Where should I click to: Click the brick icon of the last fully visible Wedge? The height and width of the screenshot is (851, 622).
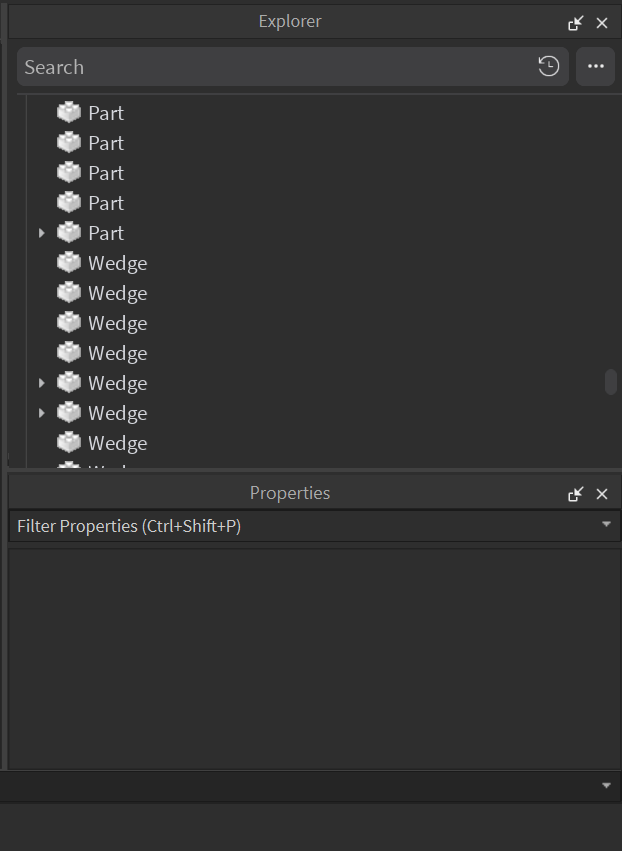tap(69, 443)
